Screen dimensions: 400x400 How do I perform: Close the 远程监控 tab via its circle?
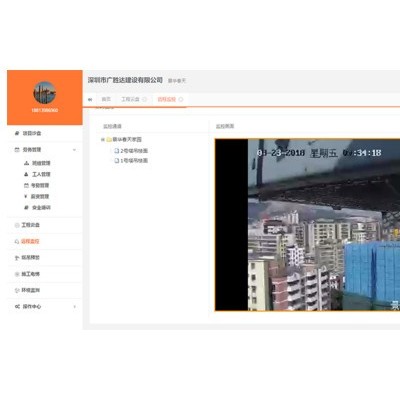(x=181, y=99)
